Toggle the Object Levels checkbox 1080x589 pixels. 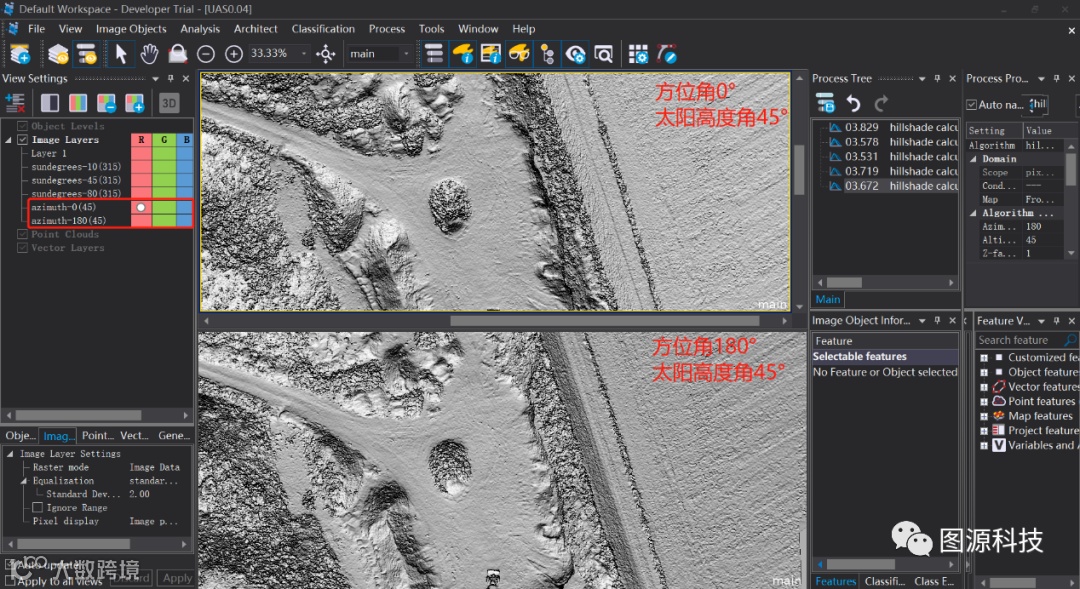point(22,126)
